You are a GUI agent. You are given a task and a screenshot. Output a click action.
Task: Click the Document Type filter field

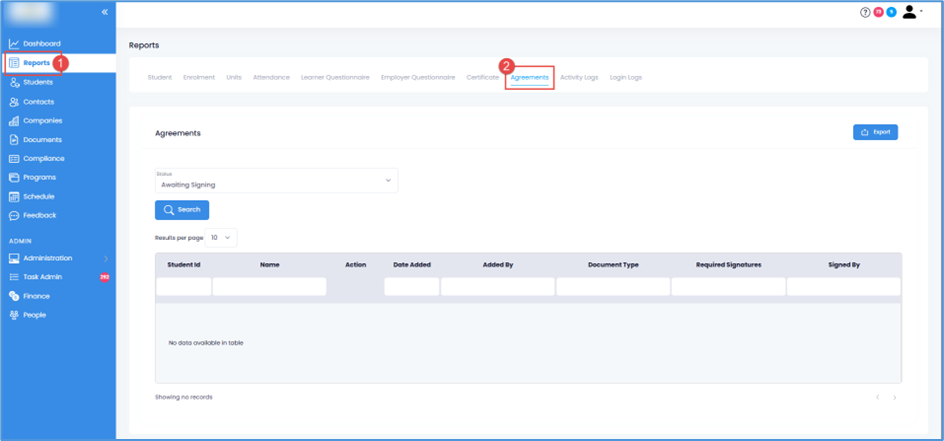click(x=613, y=287)
